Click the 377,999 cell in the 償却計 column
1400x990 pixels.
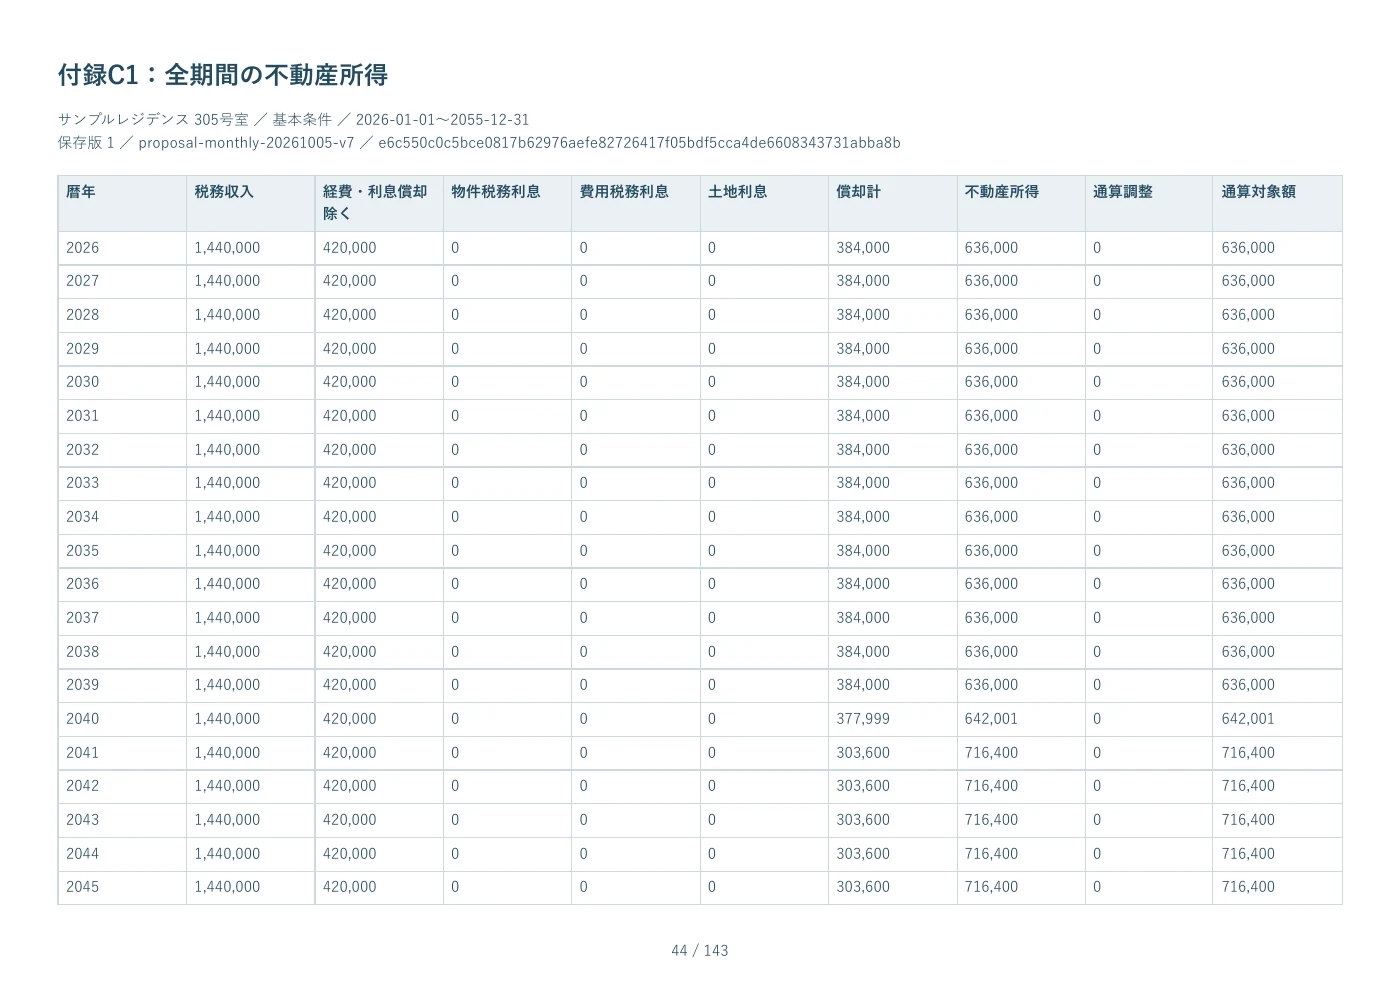[x=893, y=719]
